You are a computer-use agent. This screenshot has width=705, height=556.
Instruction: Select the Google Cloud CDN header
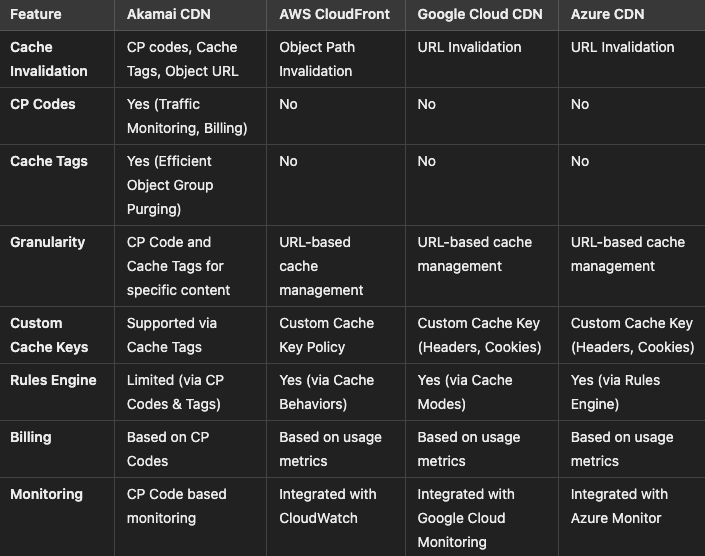pyautogui.click(x=480, y=14)
